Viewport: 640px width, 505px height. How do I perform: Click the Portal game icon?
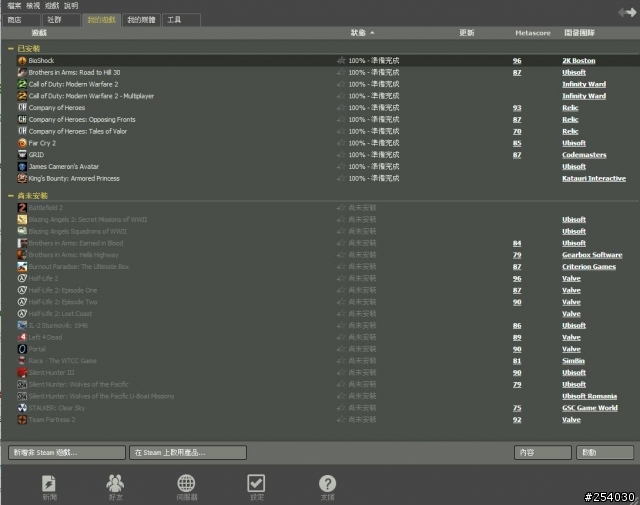(x=22, y=349)
